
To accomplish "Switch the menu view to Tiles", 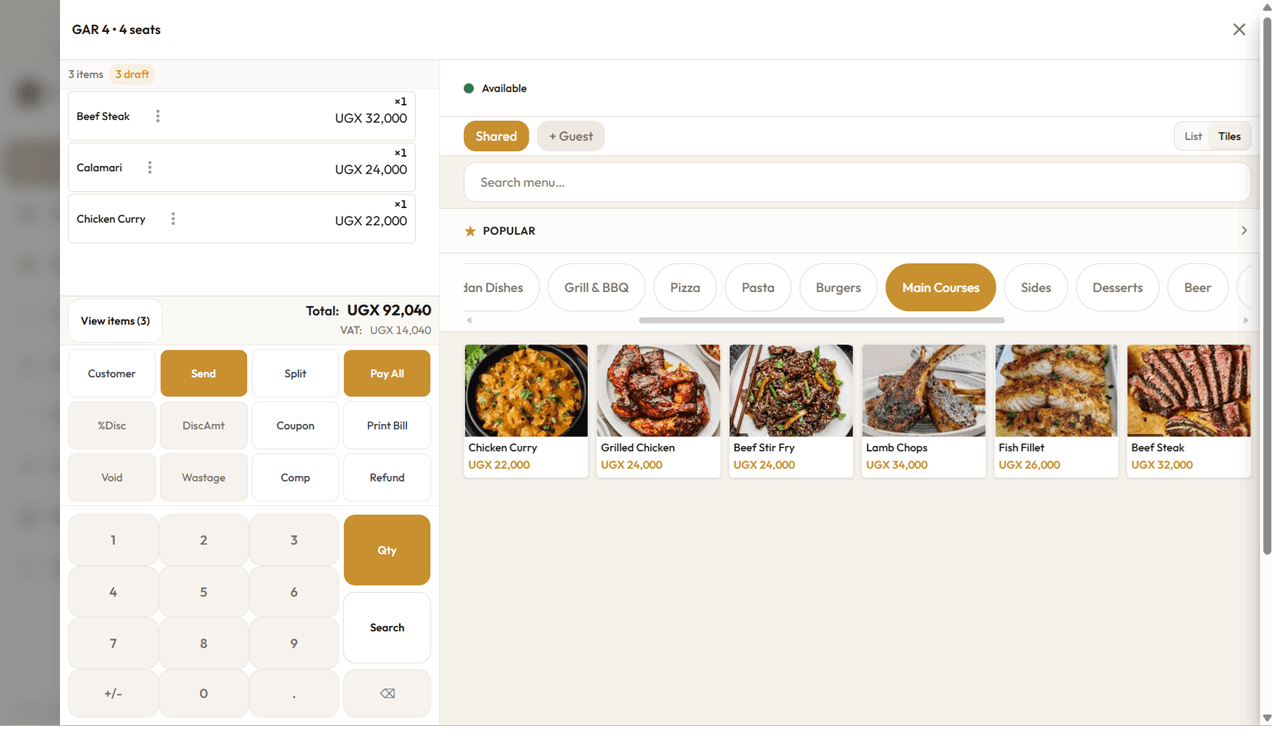I will [x=1229, y=136].
